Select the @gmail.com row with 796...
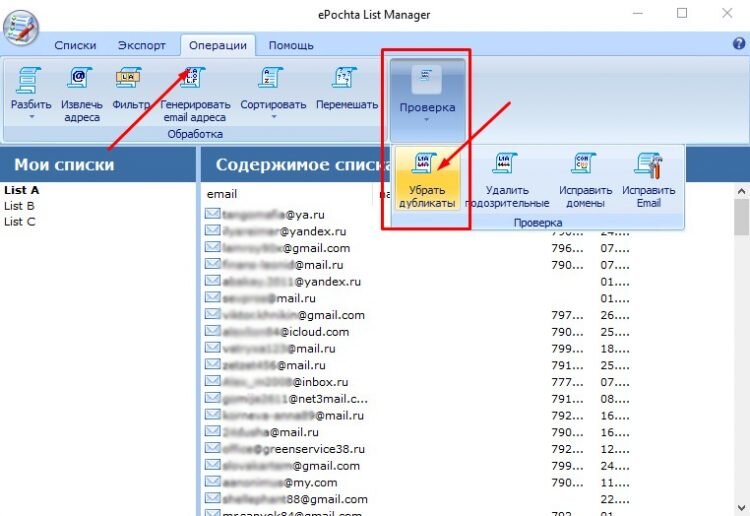 coord(419,248)
